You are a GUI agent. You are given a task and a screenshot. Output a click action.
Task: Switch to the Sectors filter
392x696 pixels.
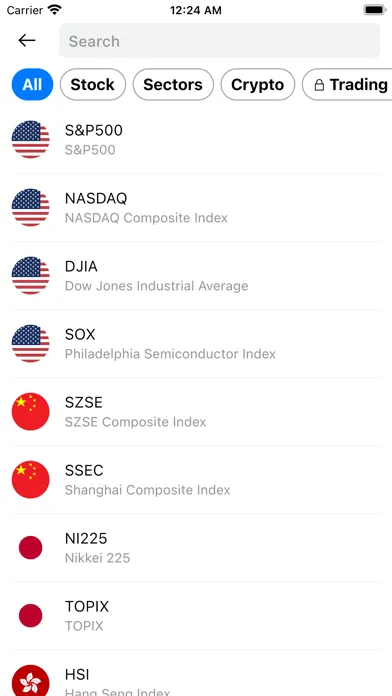pos(173,84)
